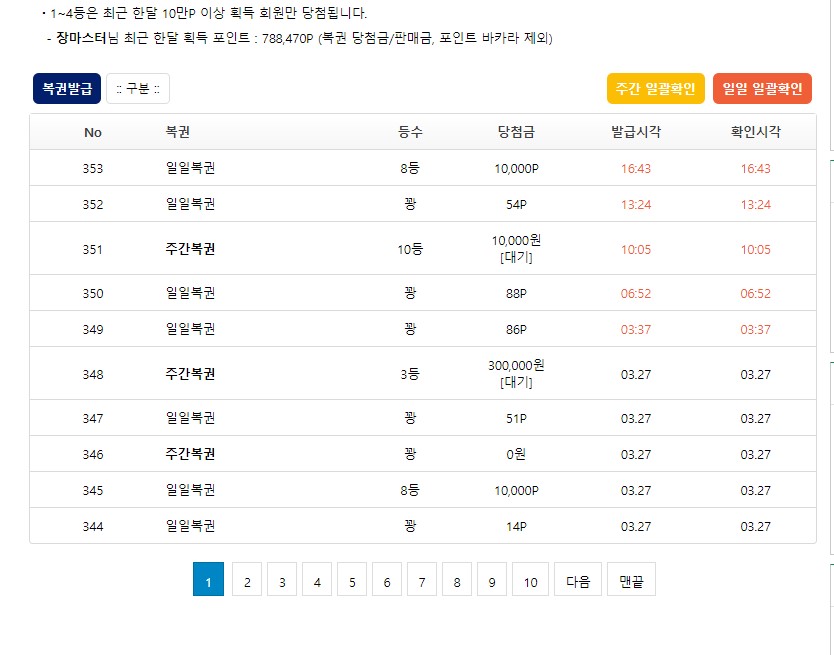
Task: Click the 일일 일괄확인 button
Action: point(762,88)
